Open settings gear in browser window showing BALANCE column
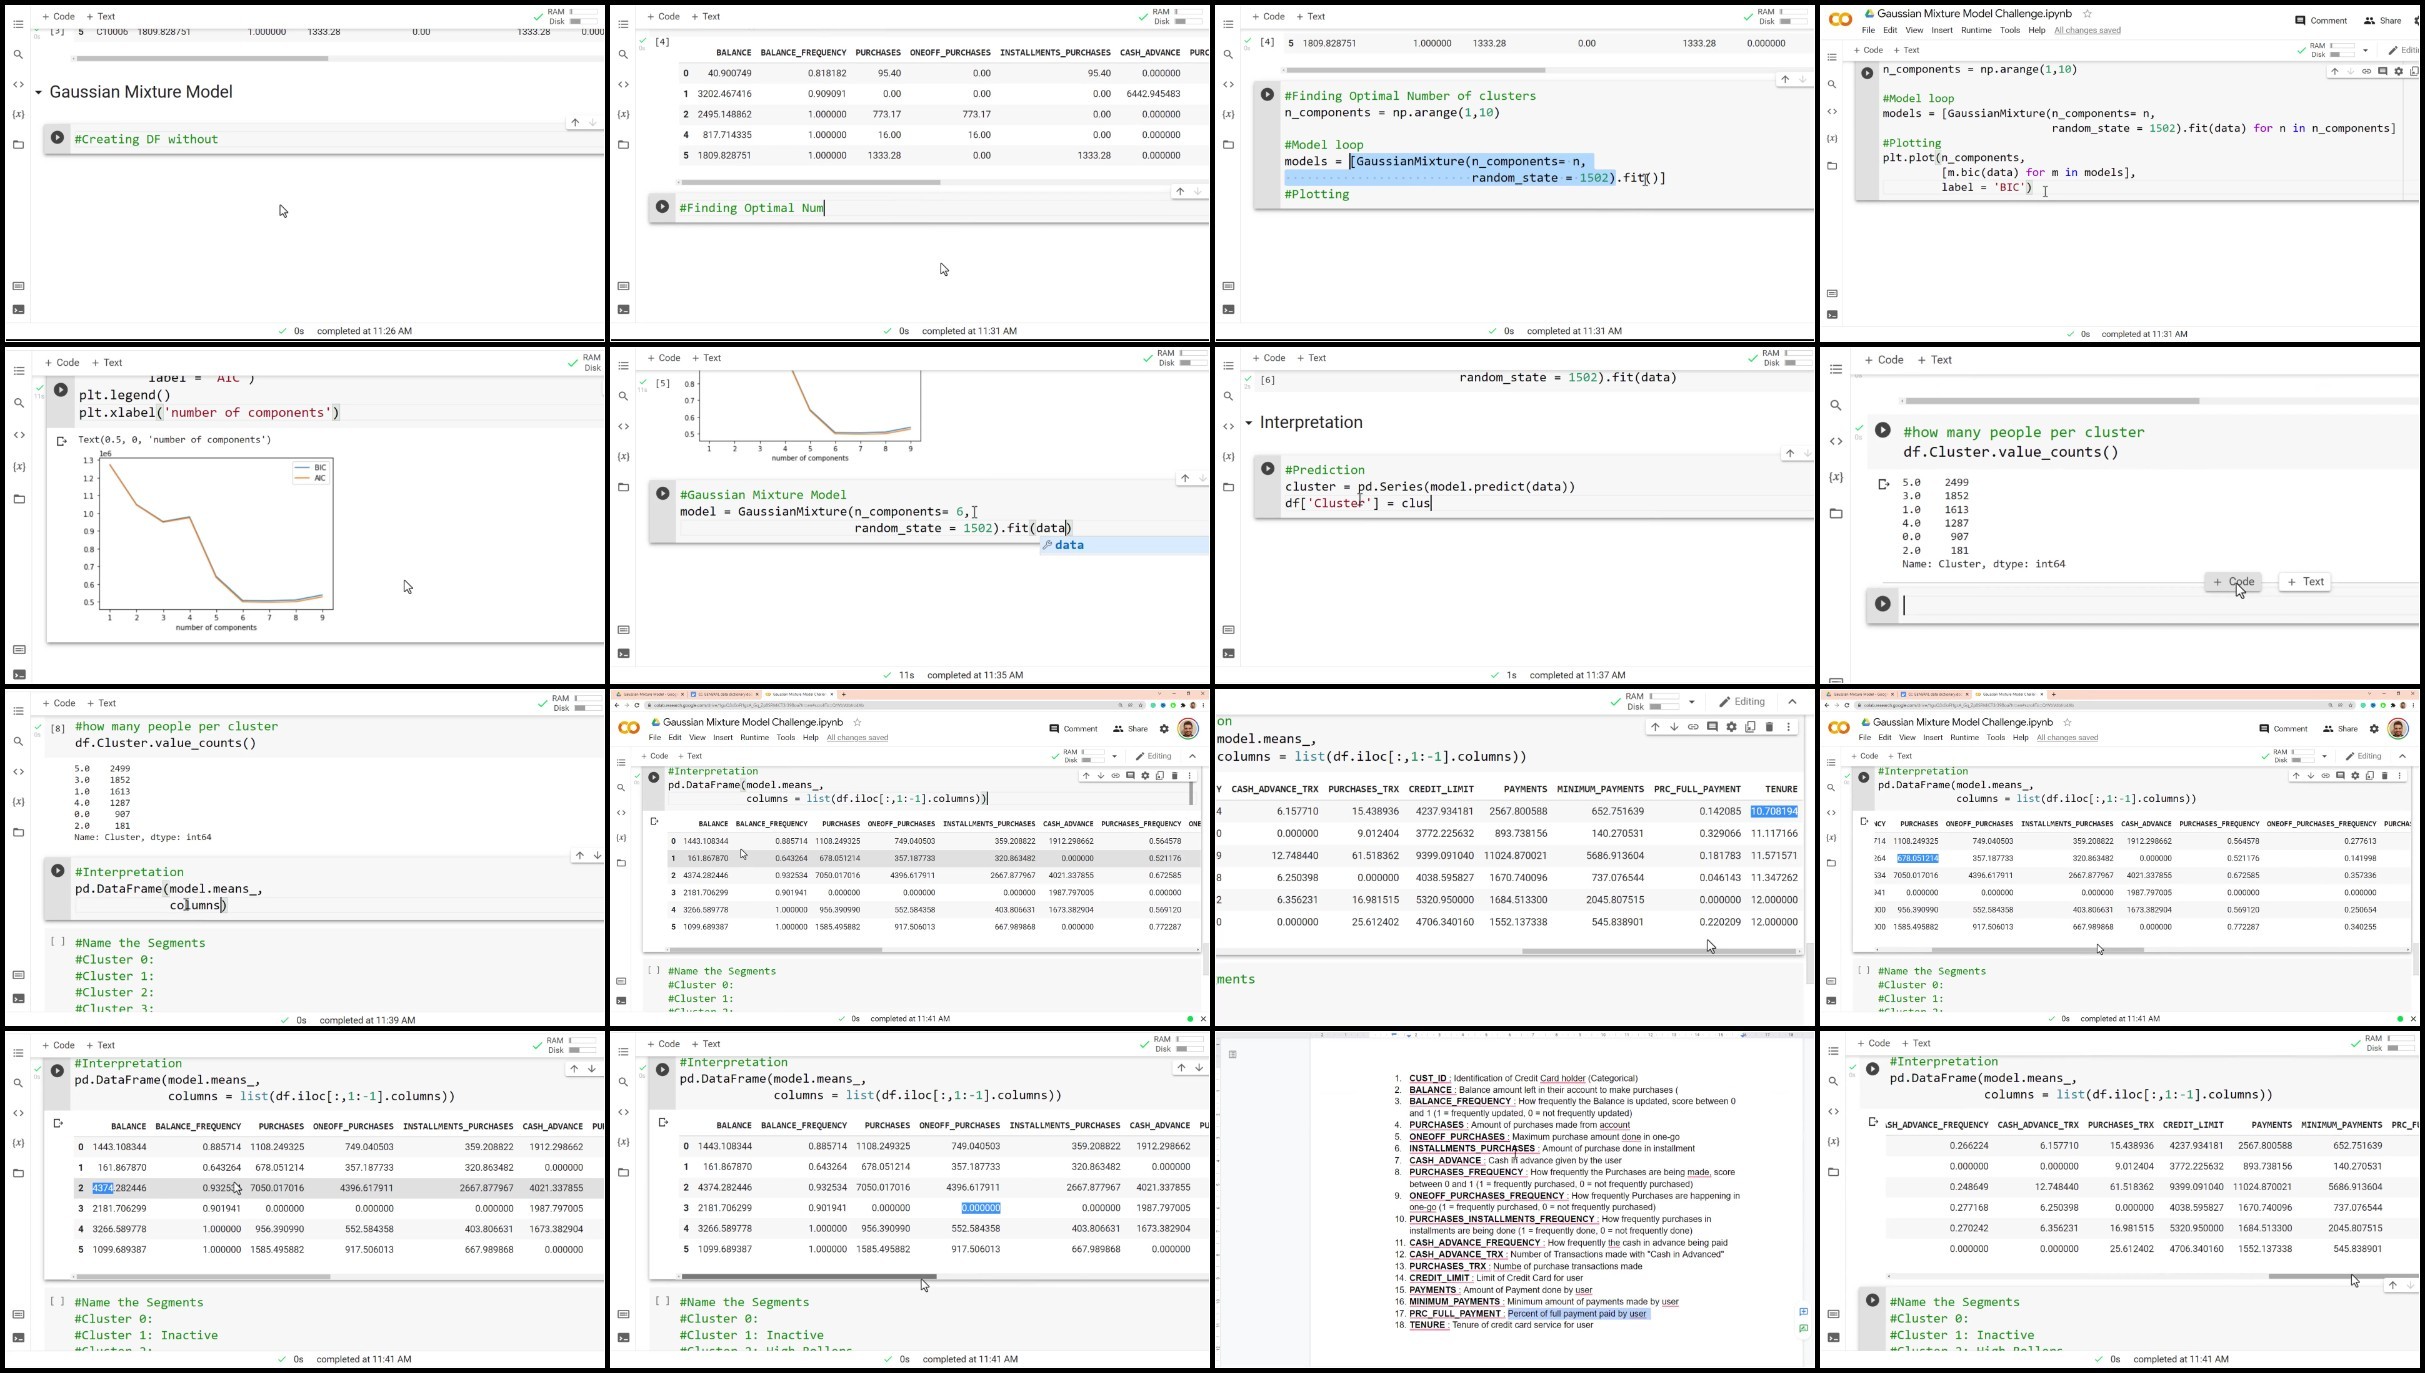 (1164, 729)
